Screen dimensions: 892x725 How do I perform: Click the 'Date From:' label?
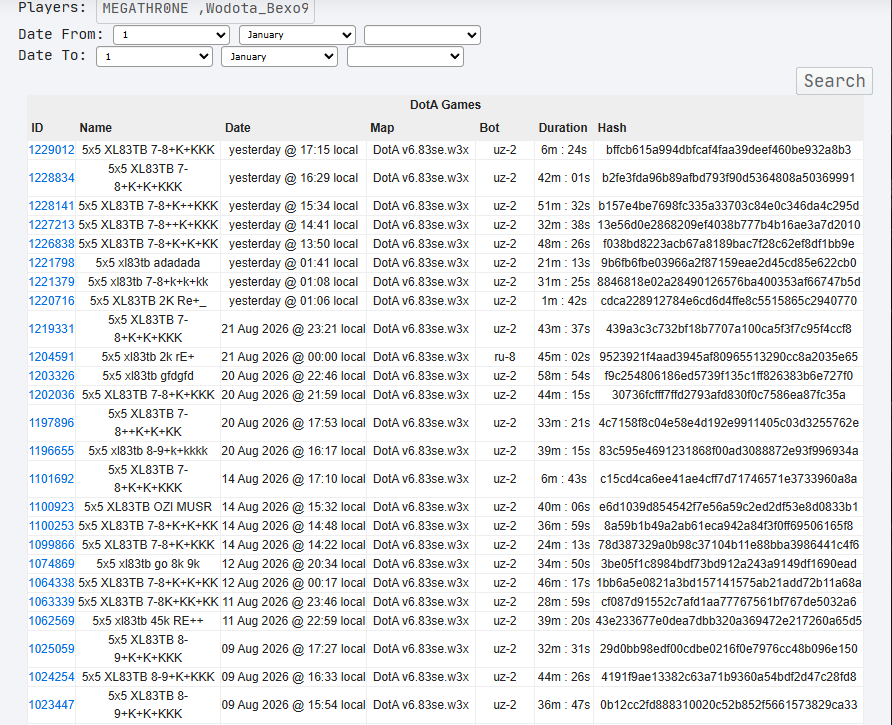61,34
